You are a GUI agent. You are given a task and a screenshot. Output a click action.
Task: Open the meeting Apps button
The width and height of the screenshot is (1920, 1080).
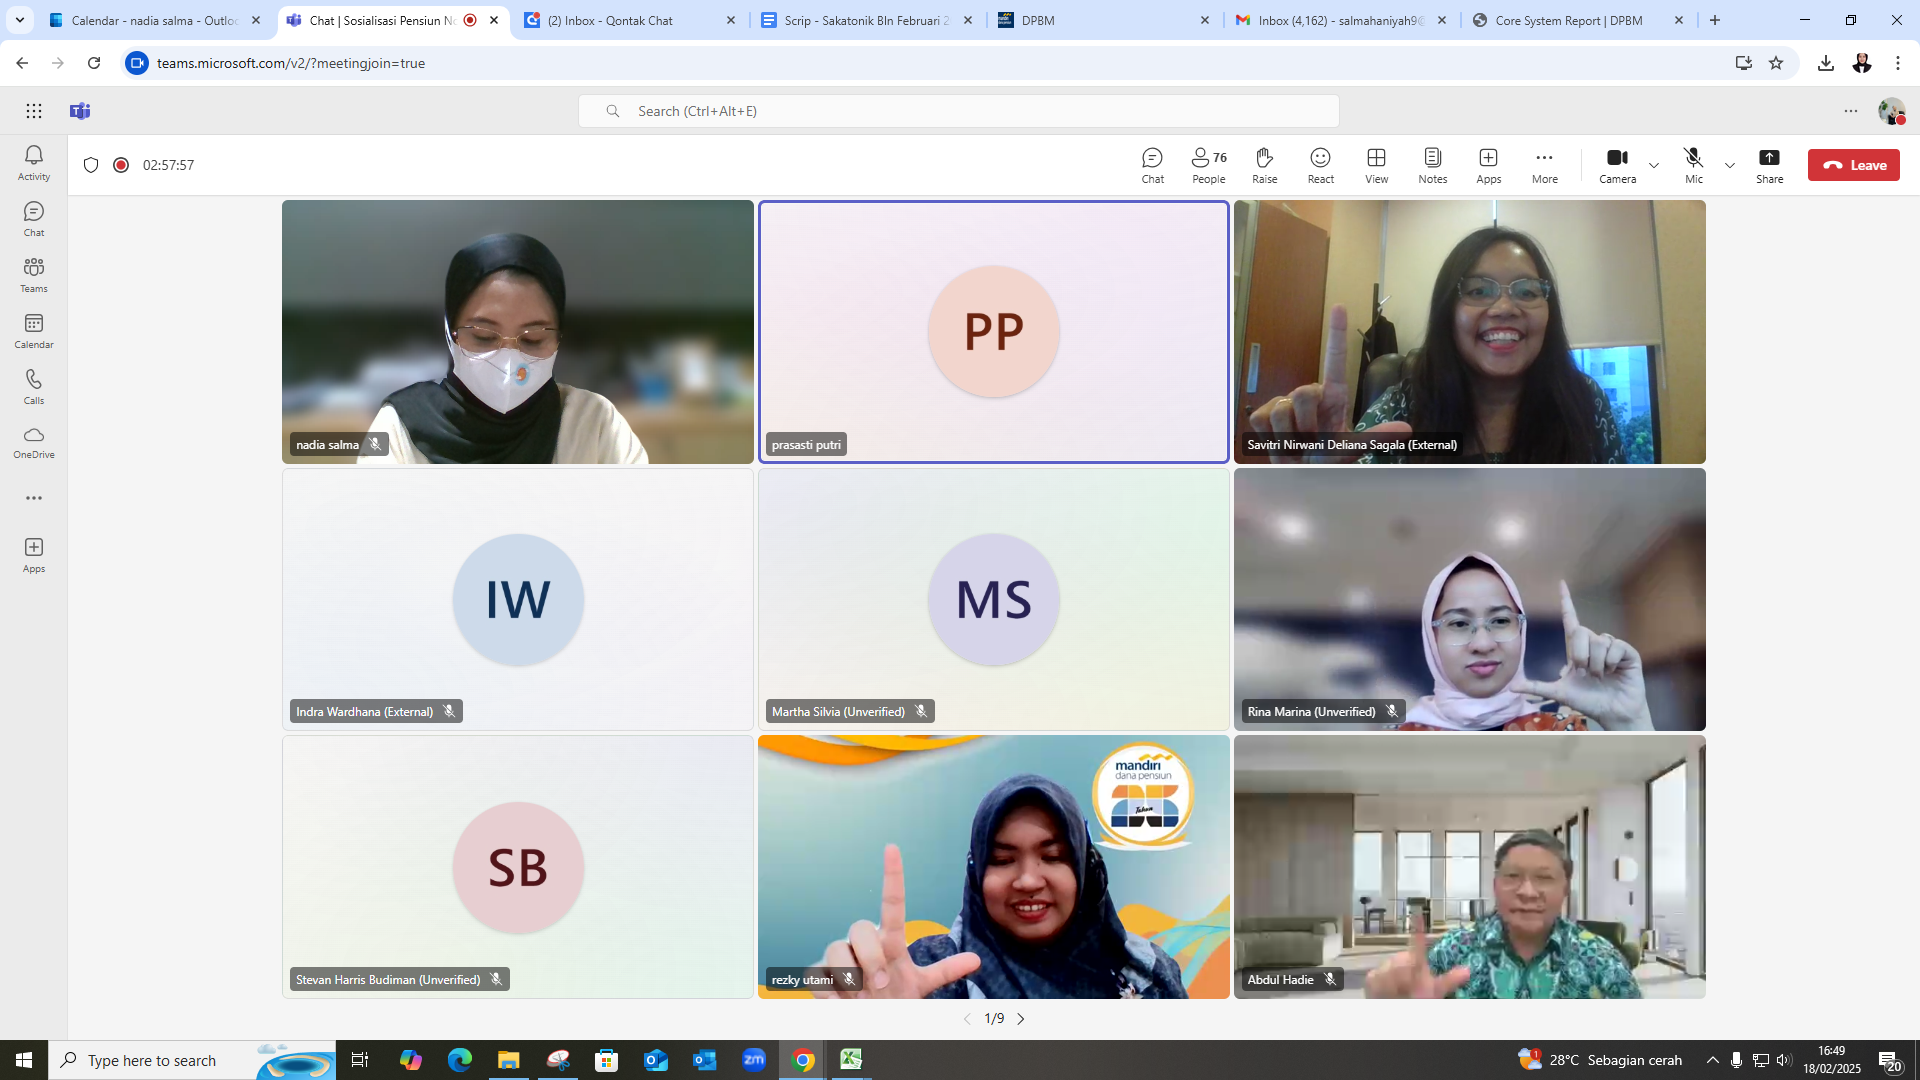[x=1488, y=165]
